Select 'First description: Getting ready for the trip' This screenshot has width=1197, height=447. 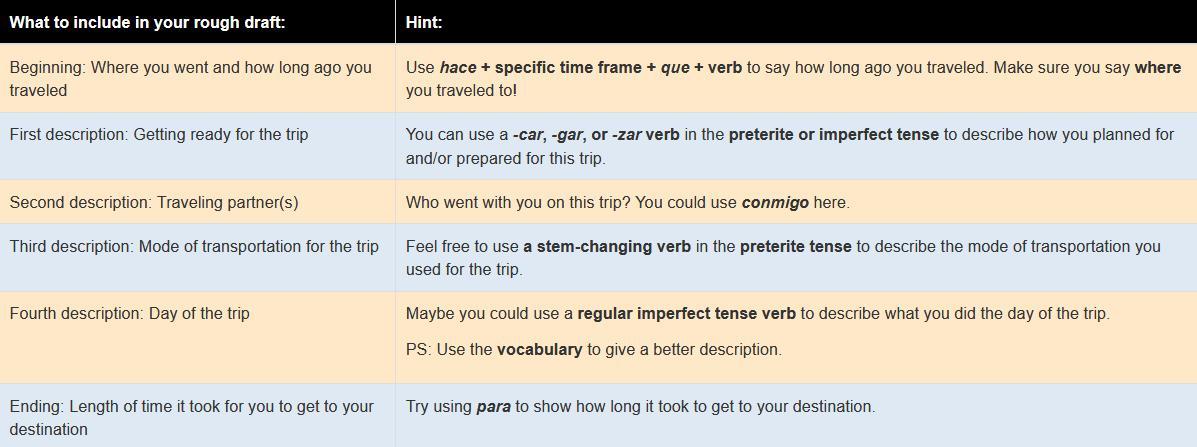197,146
